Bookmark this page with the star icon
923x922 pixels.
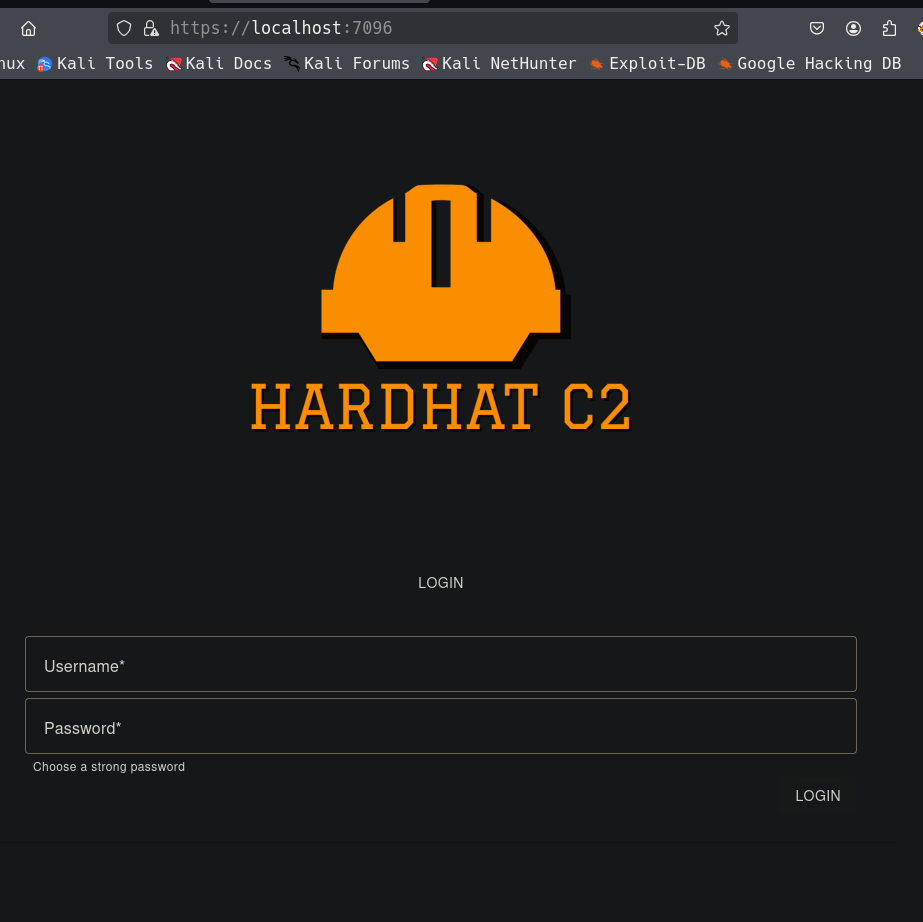tap(721, 28)
